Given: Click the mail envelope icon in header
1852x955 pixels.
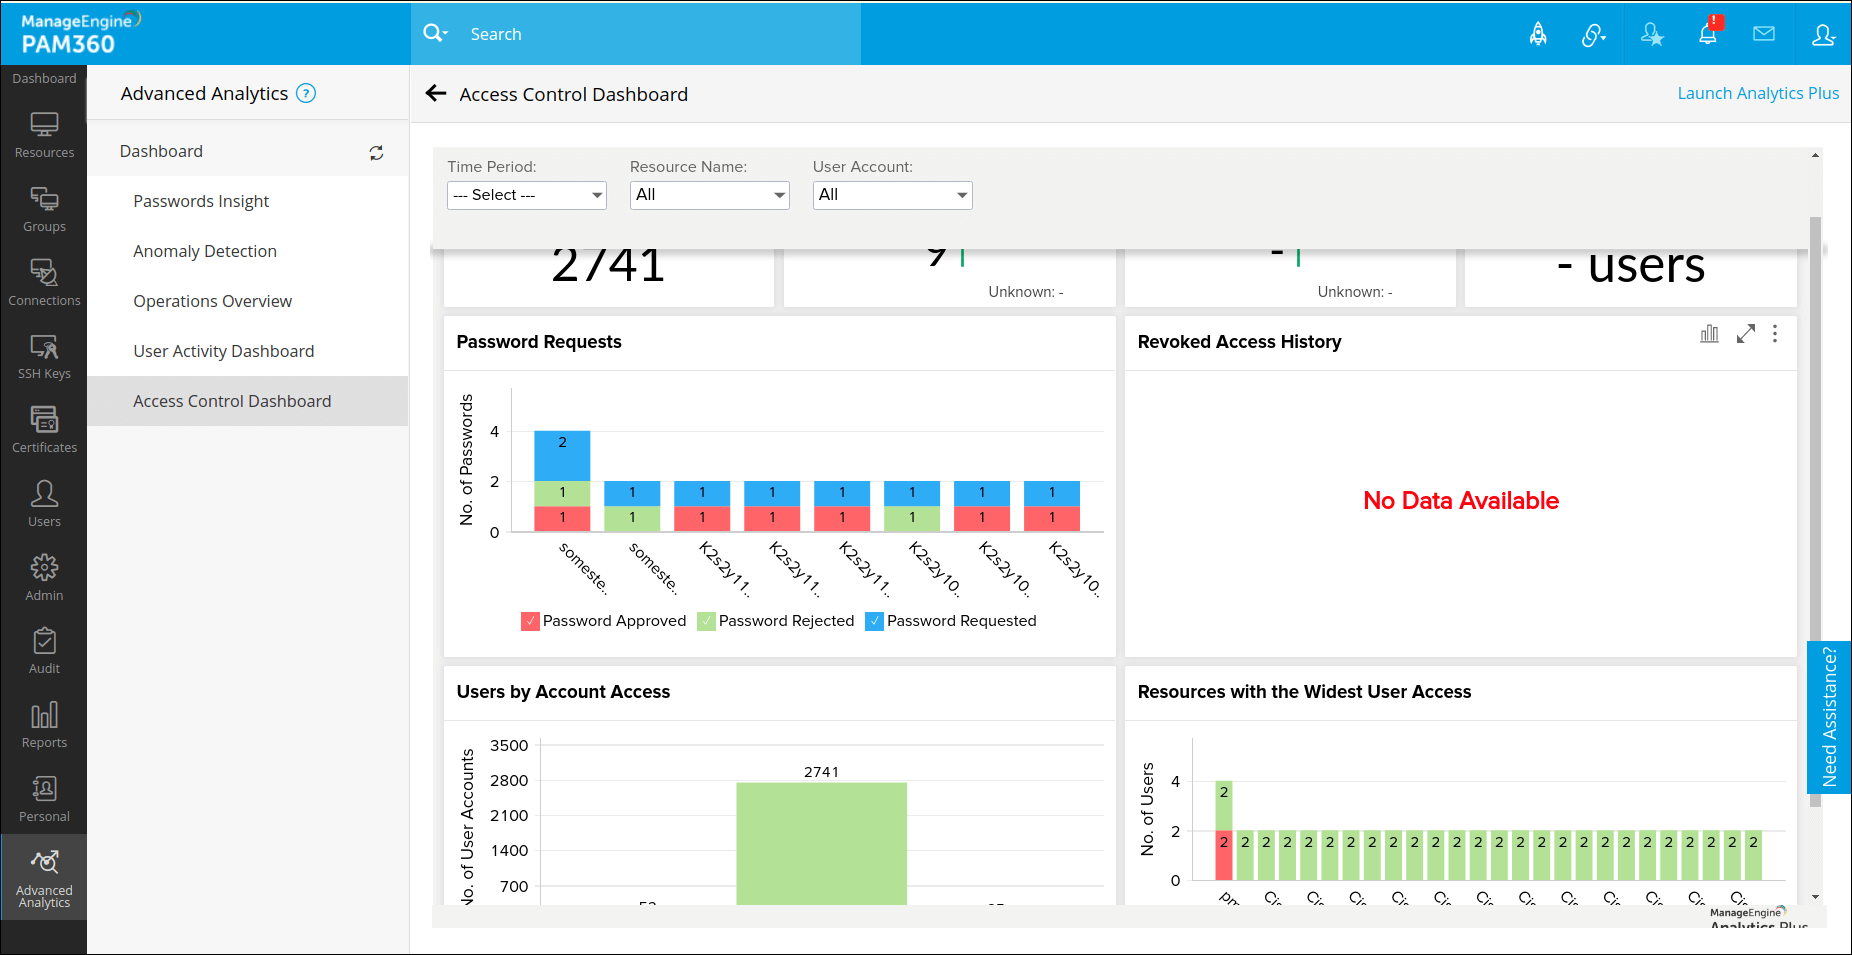Looking at the screenshot, I should [1764, 34].
